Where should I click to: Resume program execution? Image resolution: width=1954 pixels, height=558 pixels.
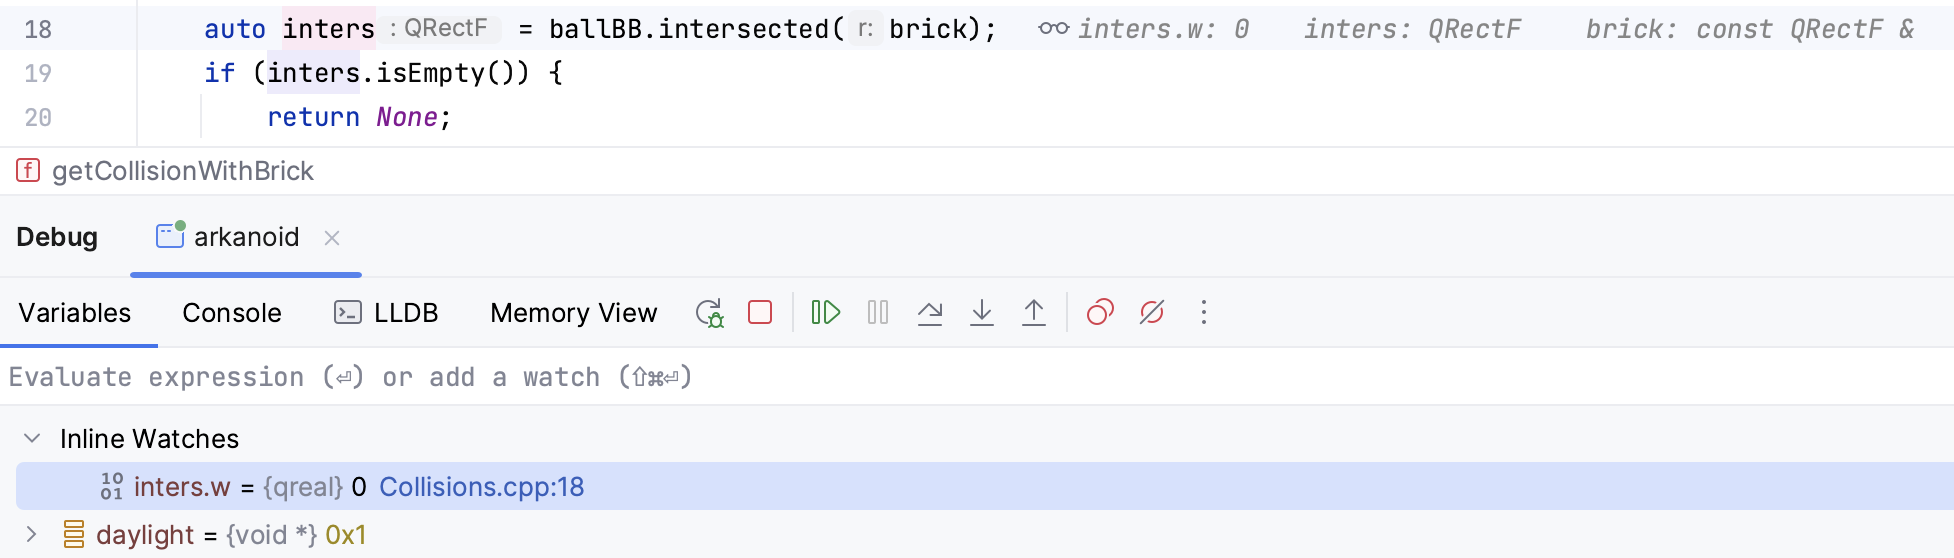(826, 313)
